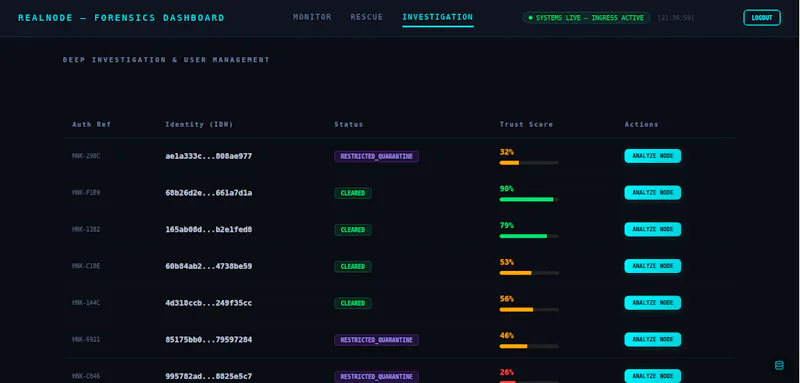Click Deep Investigation & User Management heading
The height and width of the screenshot is (383, 800).
point(166,60)
